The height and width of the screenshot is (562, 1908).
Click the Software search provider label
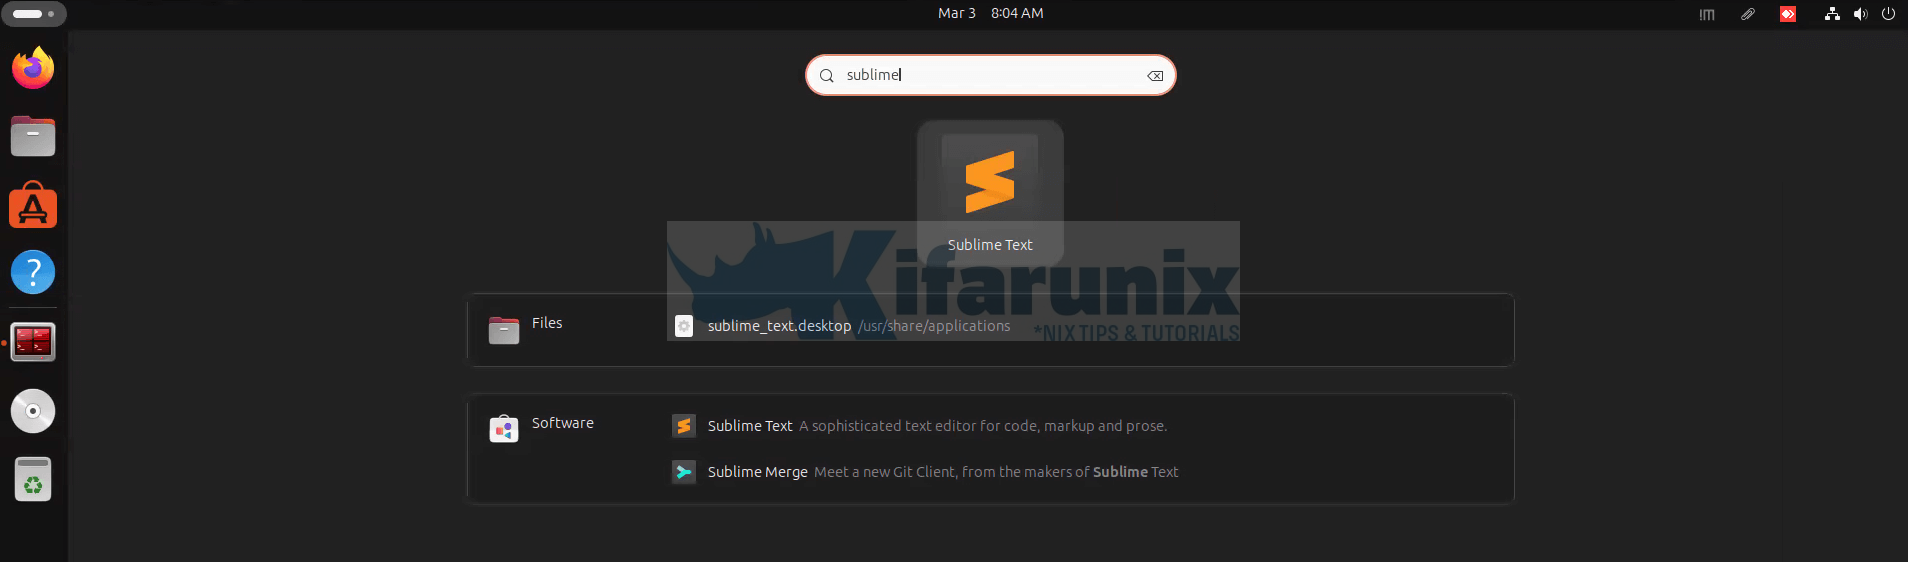click(x=562, y=423)
